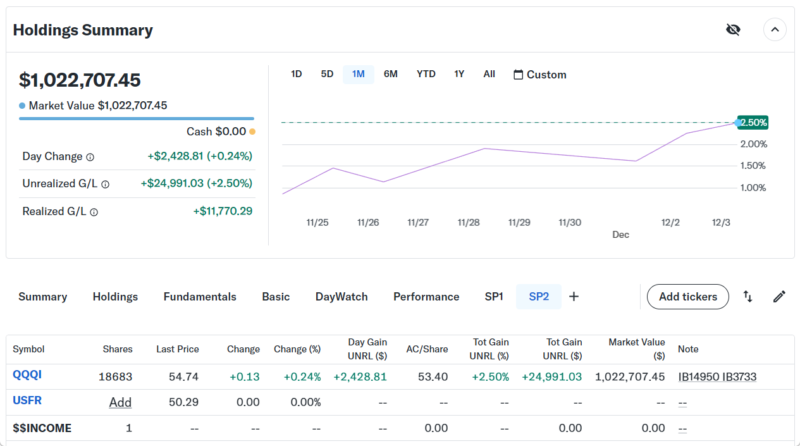Collapse the Holdings Summary panel
Screen dimensions: 800x446
coord(775,30)
